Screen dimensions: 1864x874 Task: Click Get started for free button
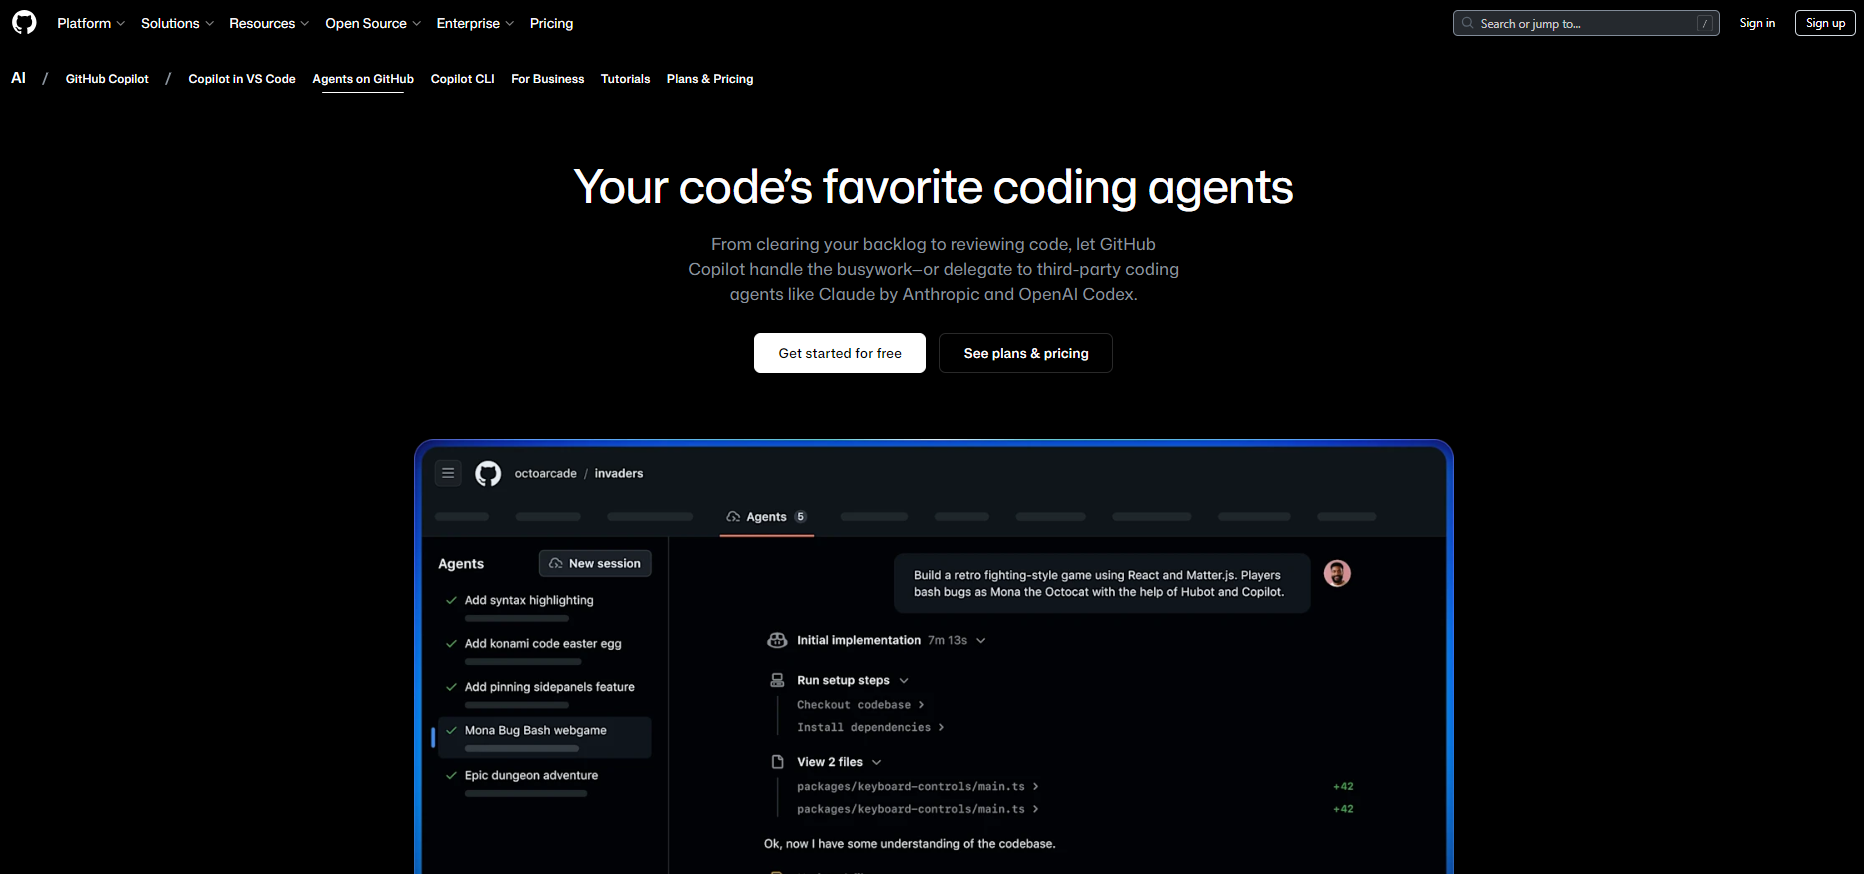[840, 353]
